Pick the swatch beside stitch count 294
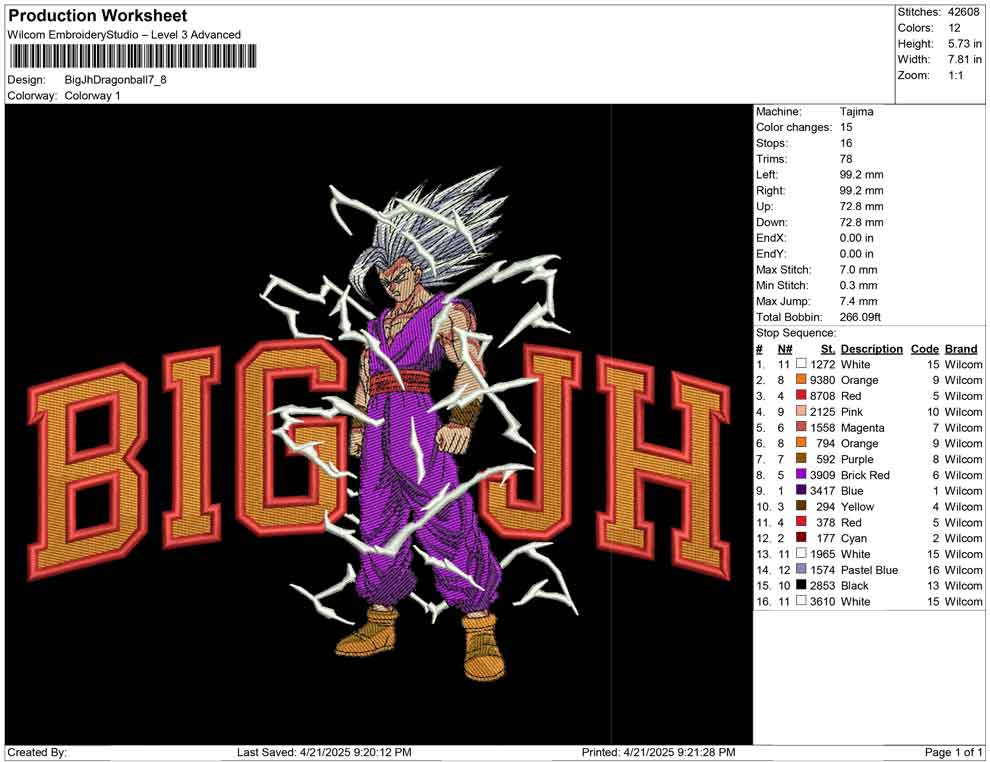This screenshot has height=762, width=990. click(801, 506)
